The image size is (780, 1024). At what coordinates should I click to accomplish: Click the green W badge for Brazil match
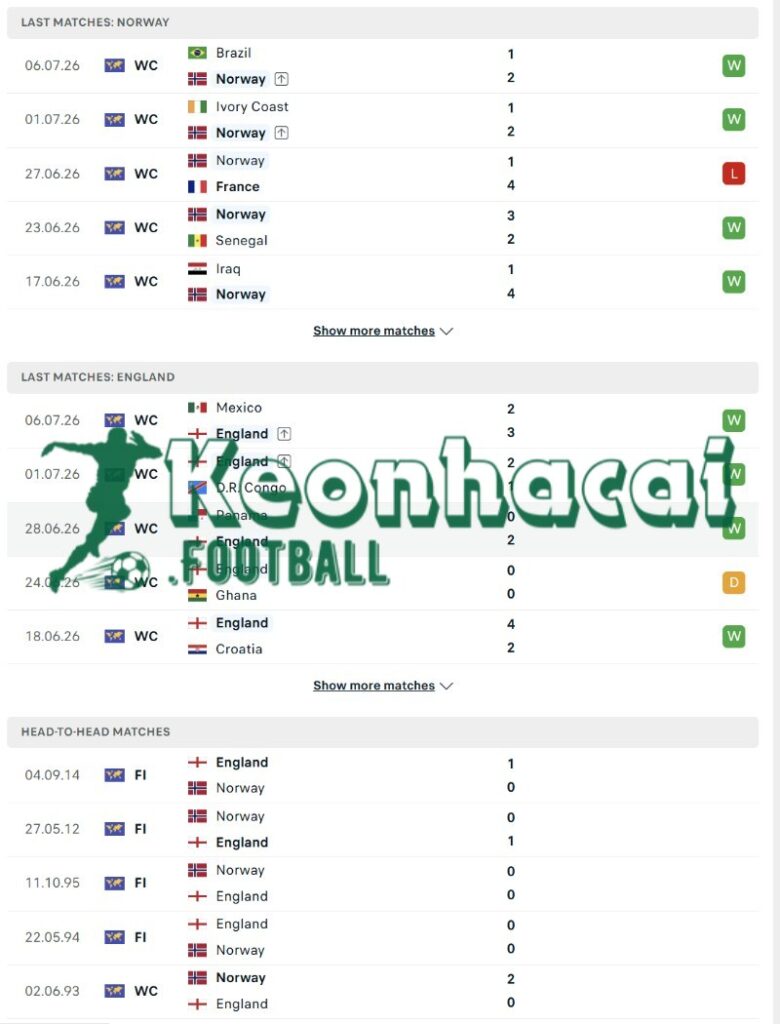coord(734,65)
